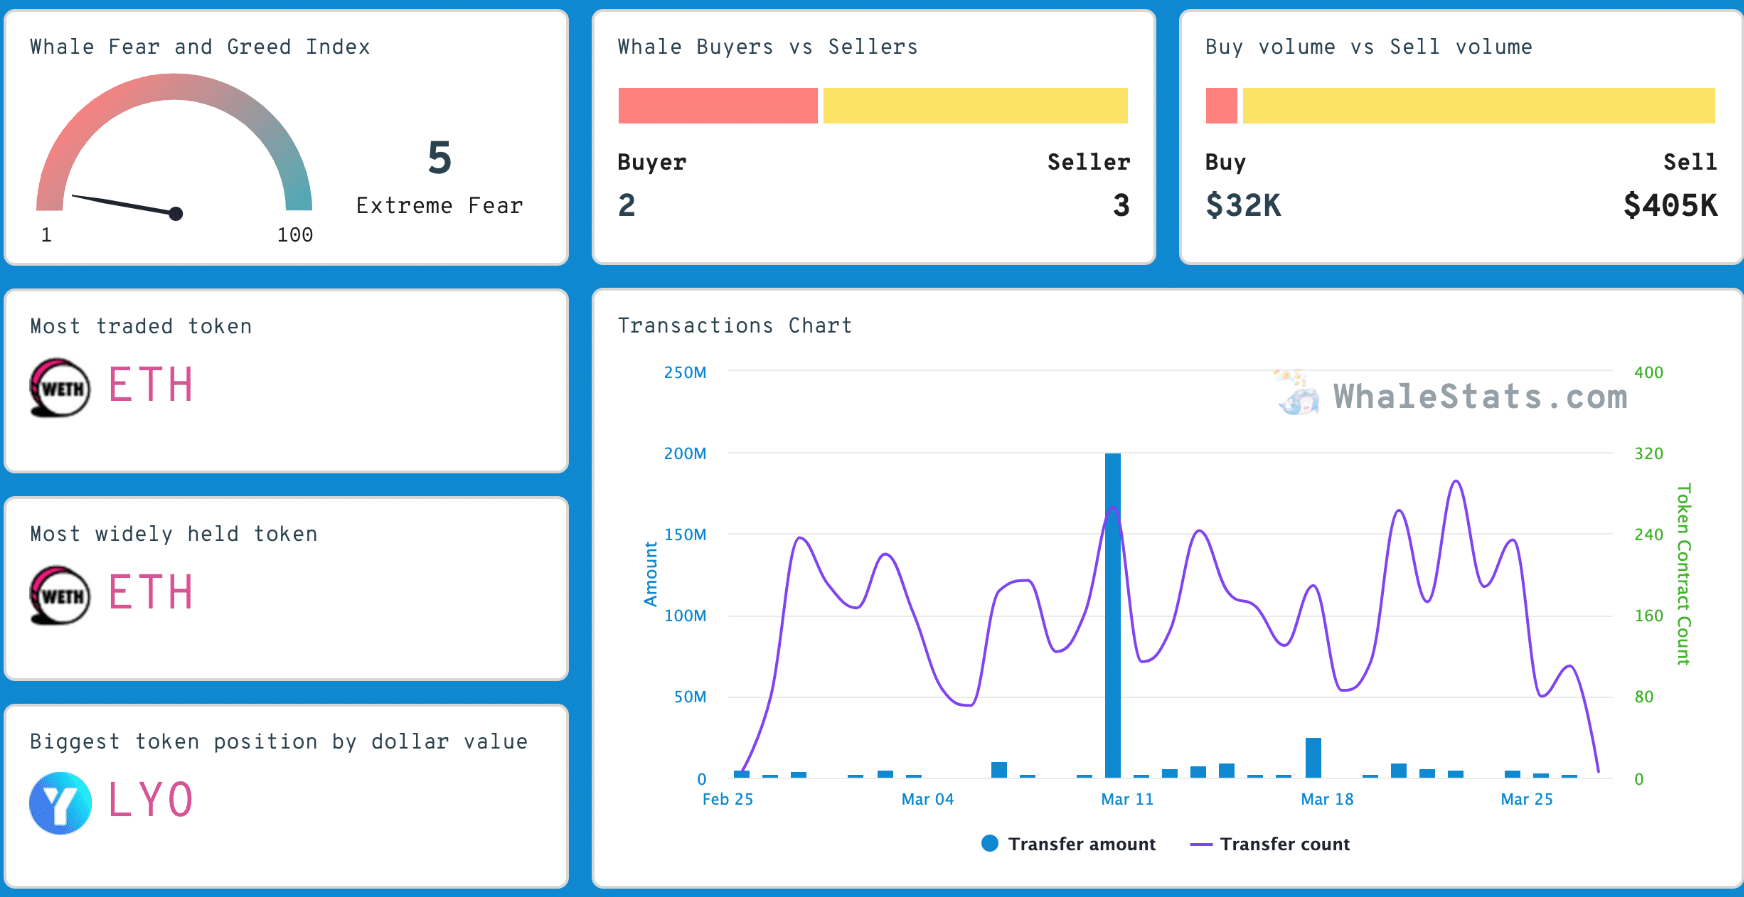Click the Sell volume value '$405K'
The image size is (1744, 897).
point(1670,205)
